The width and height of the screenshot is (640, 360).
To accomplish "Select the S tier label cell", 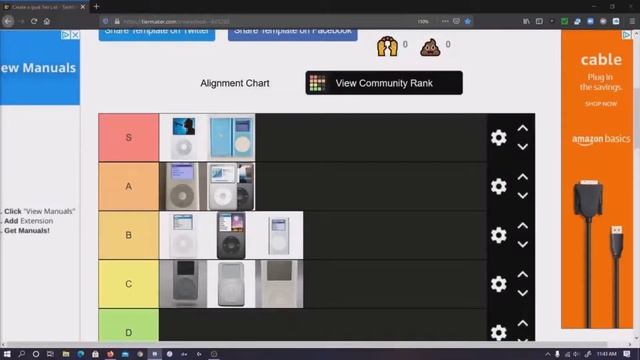I will coord(129,138).
